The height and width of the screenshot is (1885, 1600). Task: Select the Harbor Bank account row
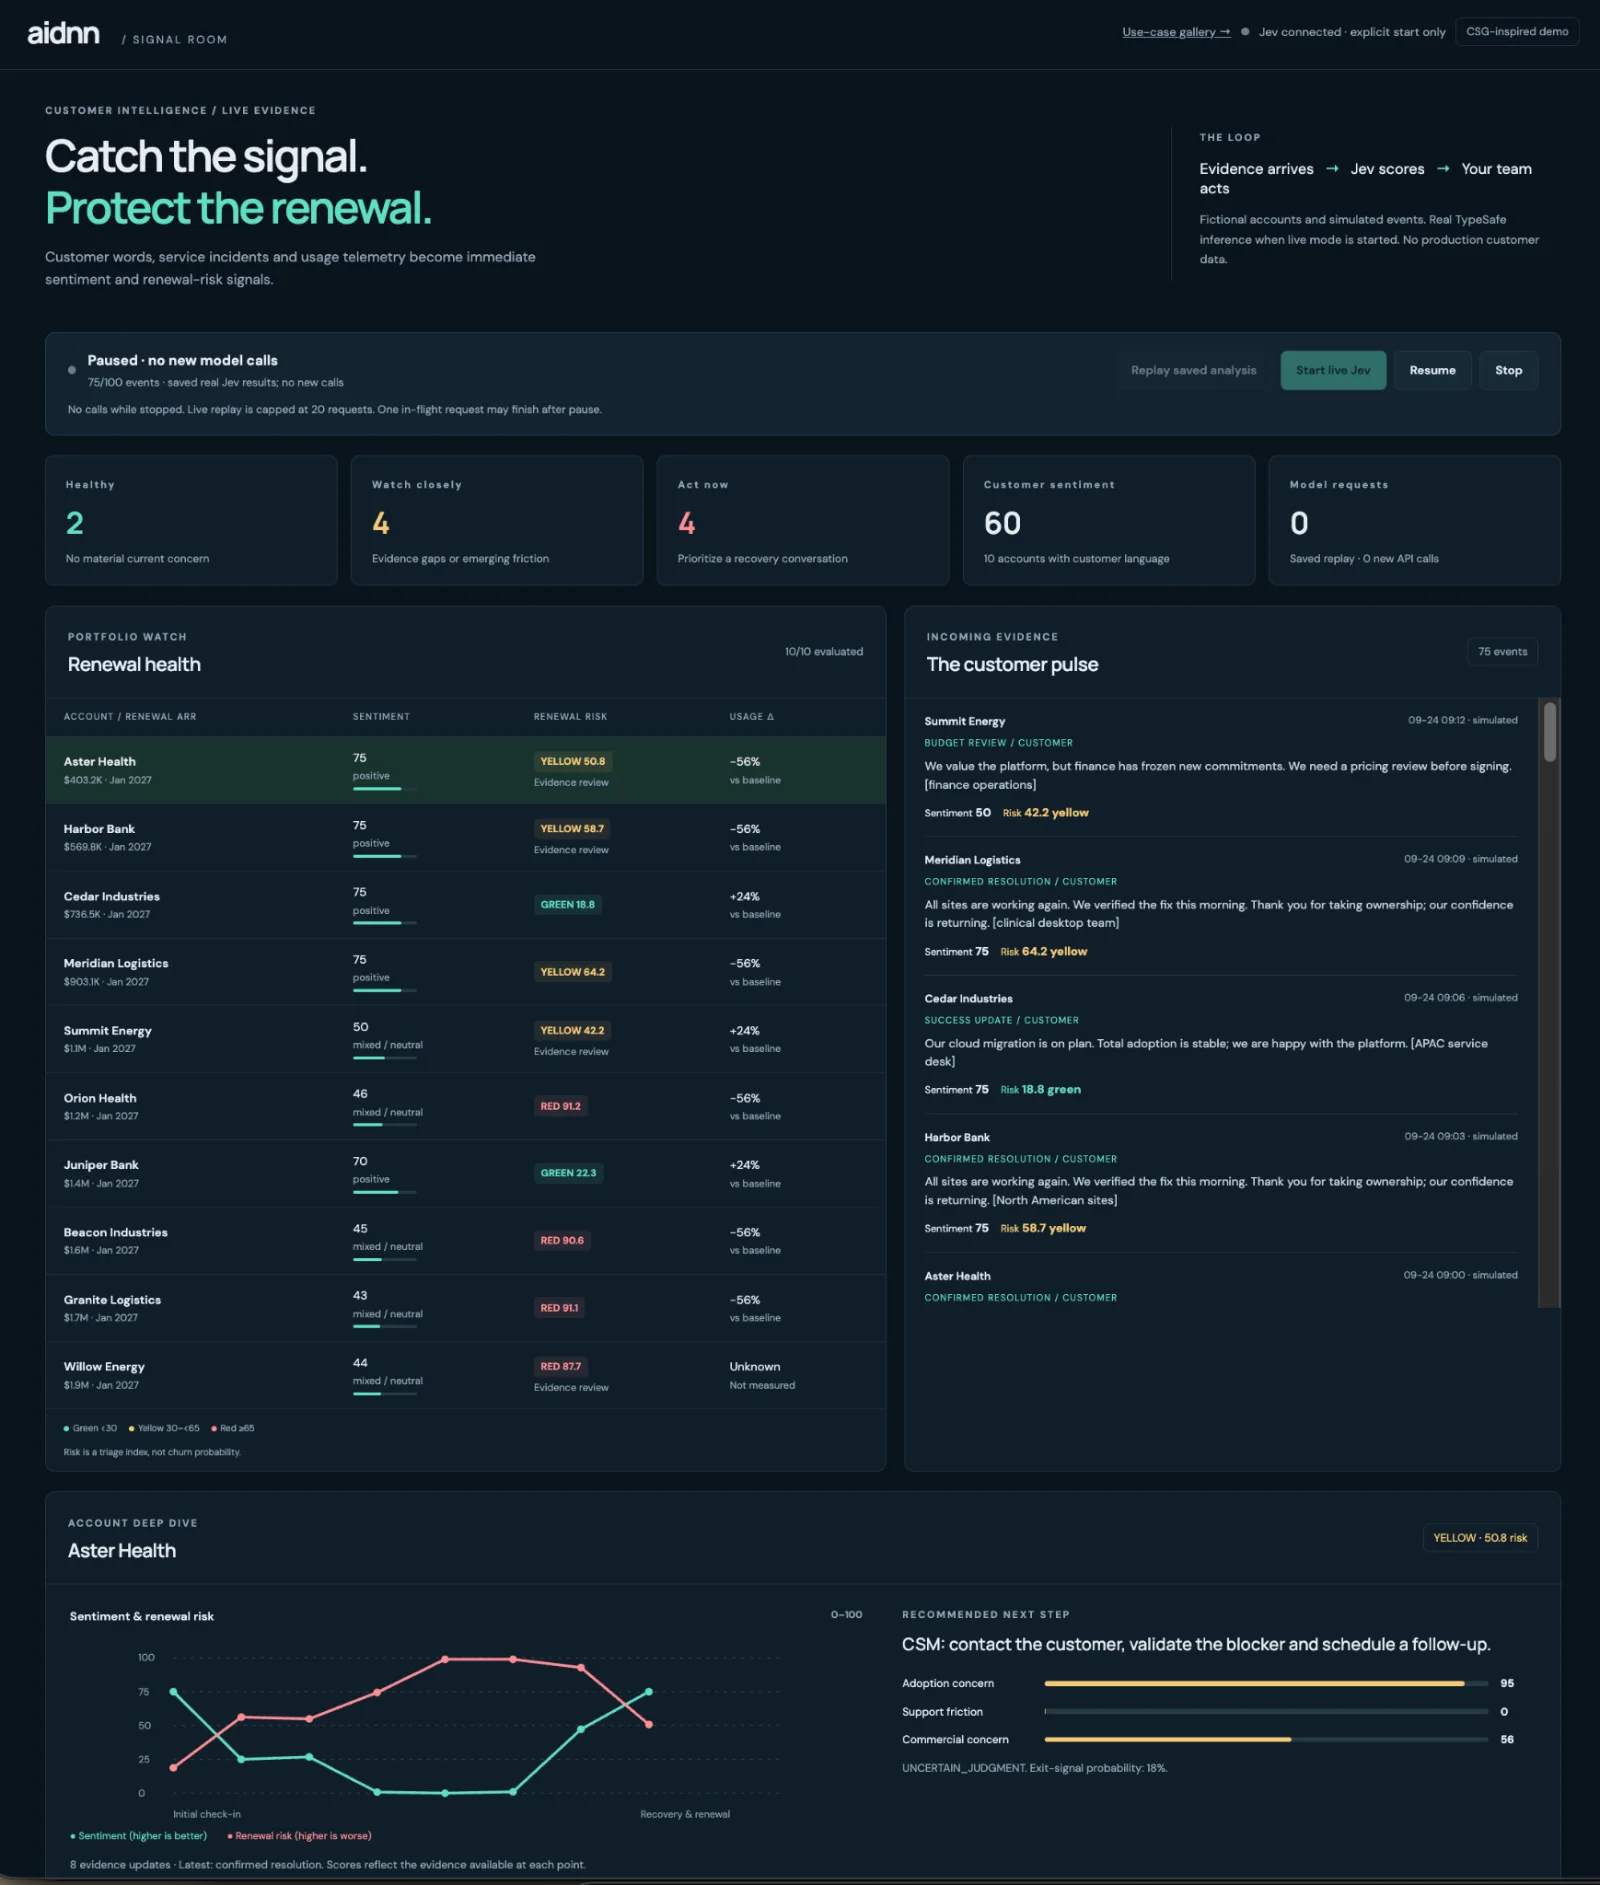coord(465,837)
